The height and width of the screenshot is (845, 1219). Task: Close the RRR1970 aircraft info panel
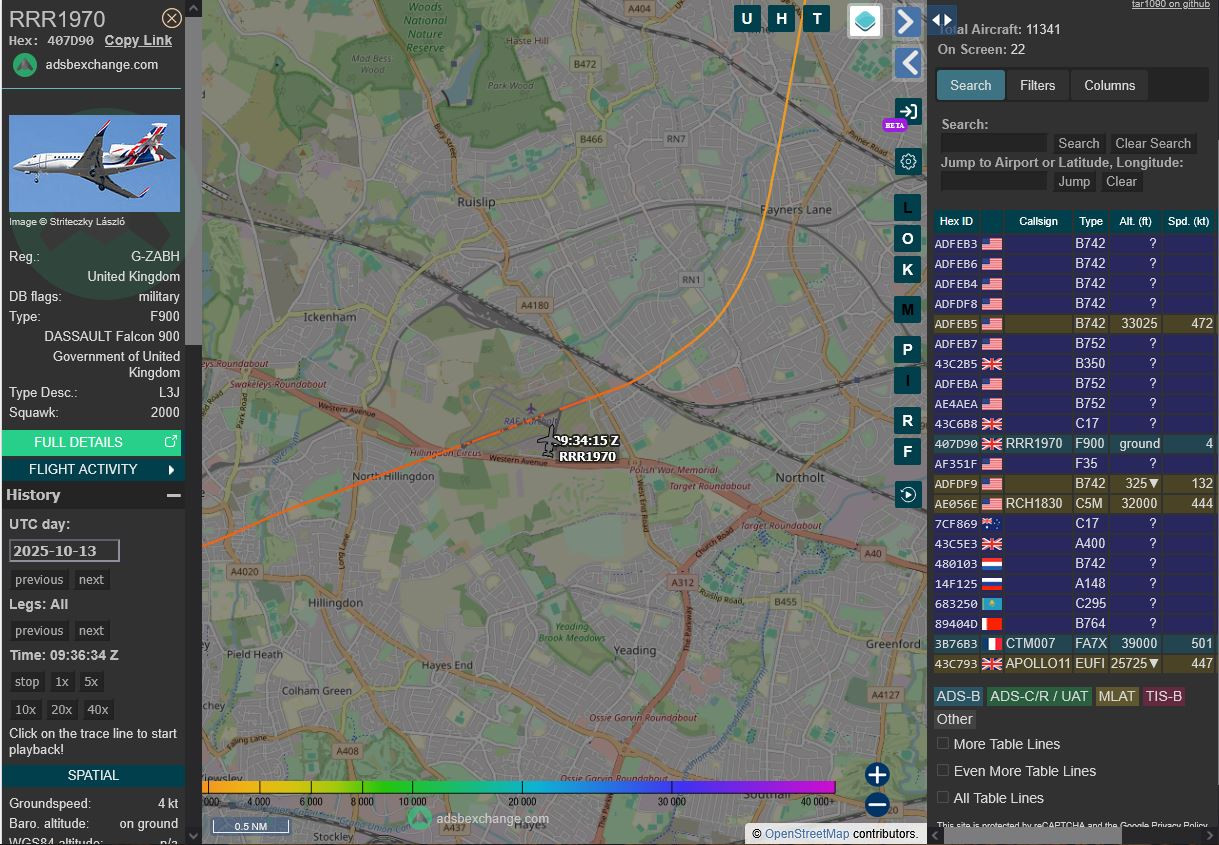coord(172,18)
